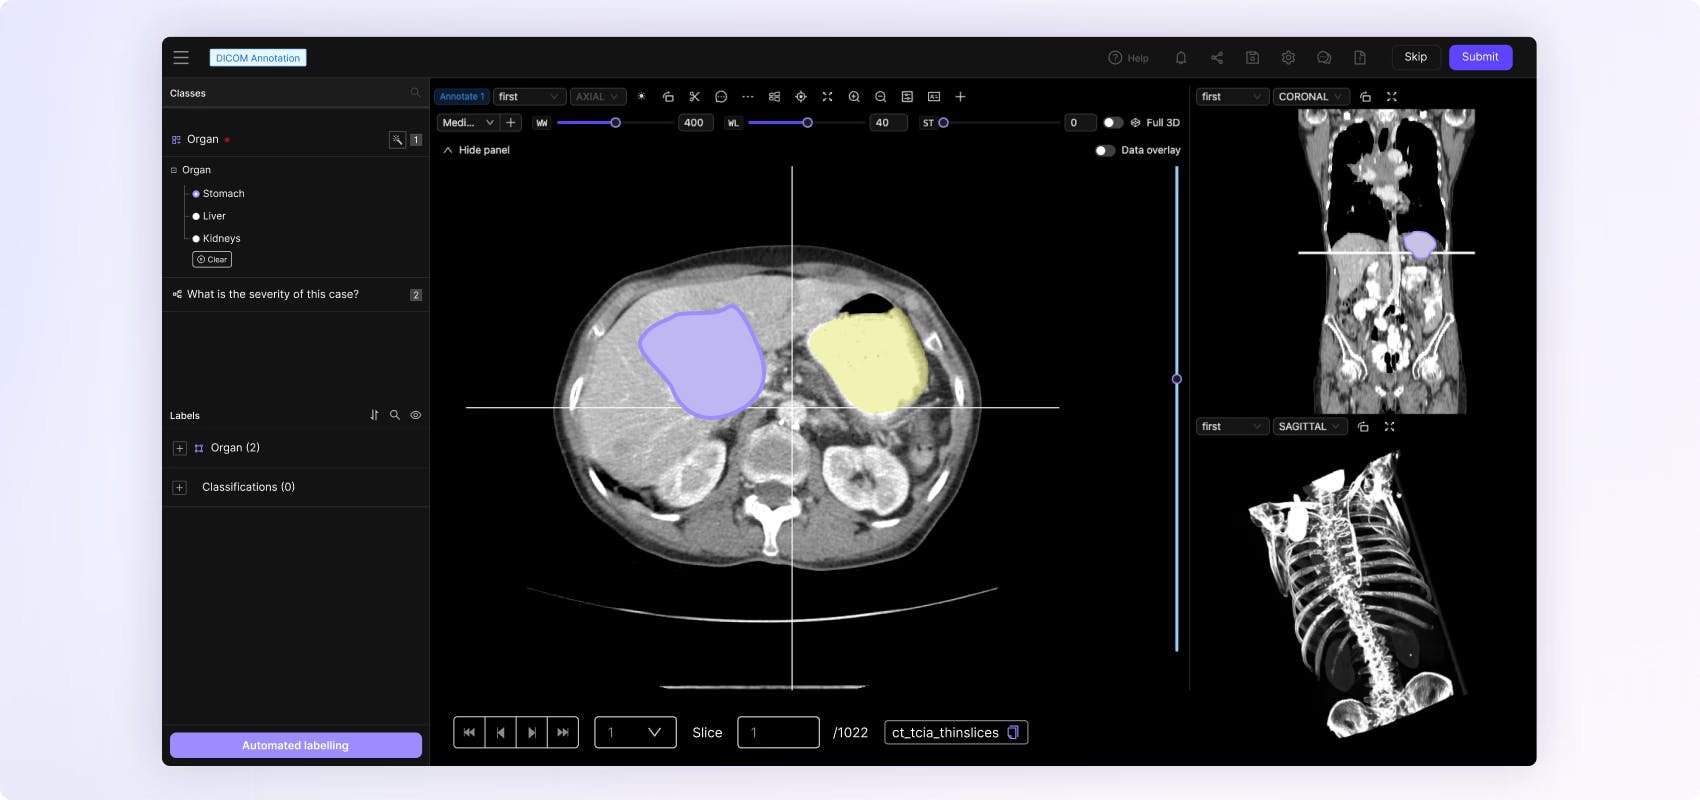Click the DICOM Annotation label
The height and width of the screenshot is (800, 1700).
[x=258, y=58]
